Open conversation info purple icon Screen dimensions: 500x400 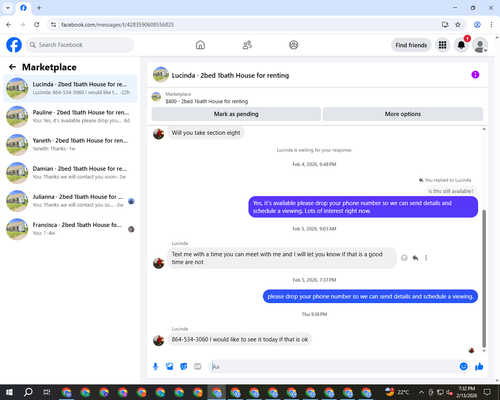click(x=475, y=75)
